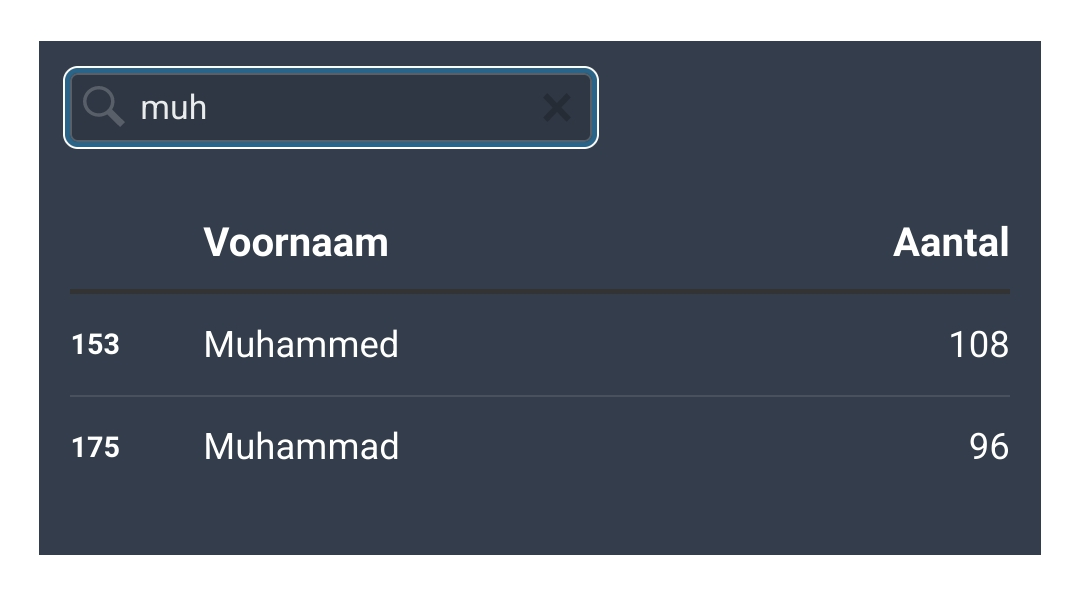The width and height of the screenshot is (1080, 596).
Task: Sort by the Voornaam column header
Action: tap(296, 243)
